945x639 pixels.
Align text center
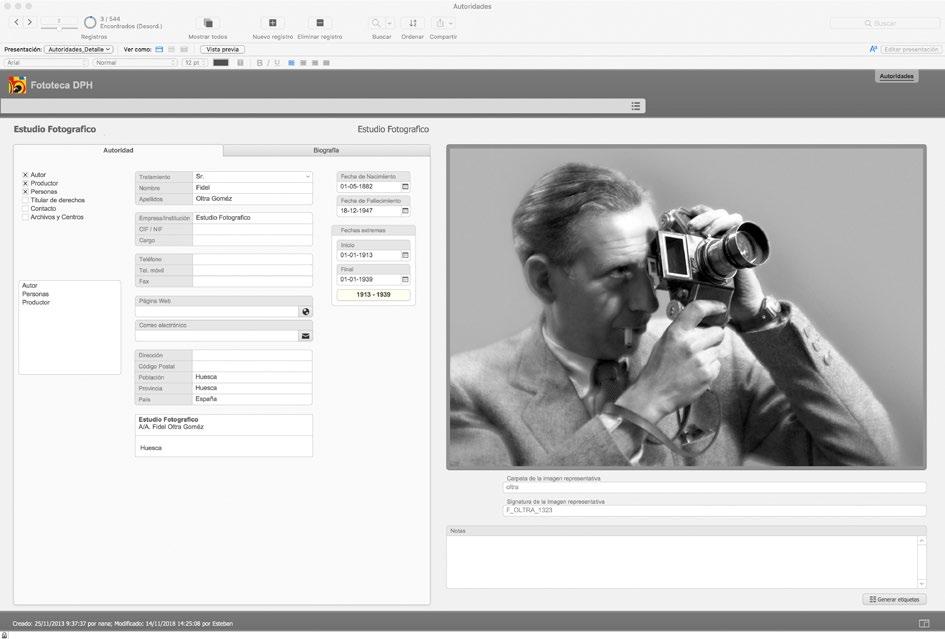point(303,63)
